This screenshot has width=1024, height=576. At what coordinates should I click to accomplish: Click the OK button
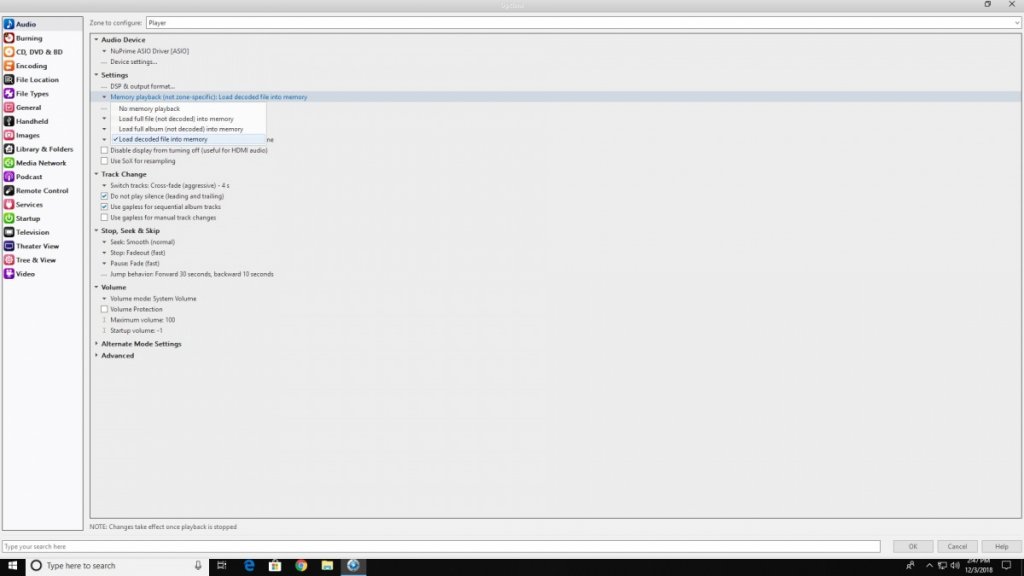(x=912, y=547)
